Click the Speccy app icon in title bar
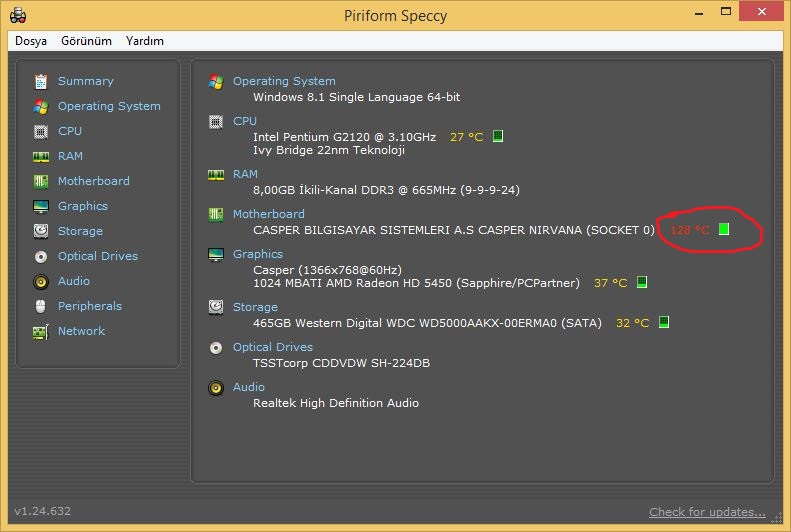Screen dimensions: 791x532 point(17,15)
